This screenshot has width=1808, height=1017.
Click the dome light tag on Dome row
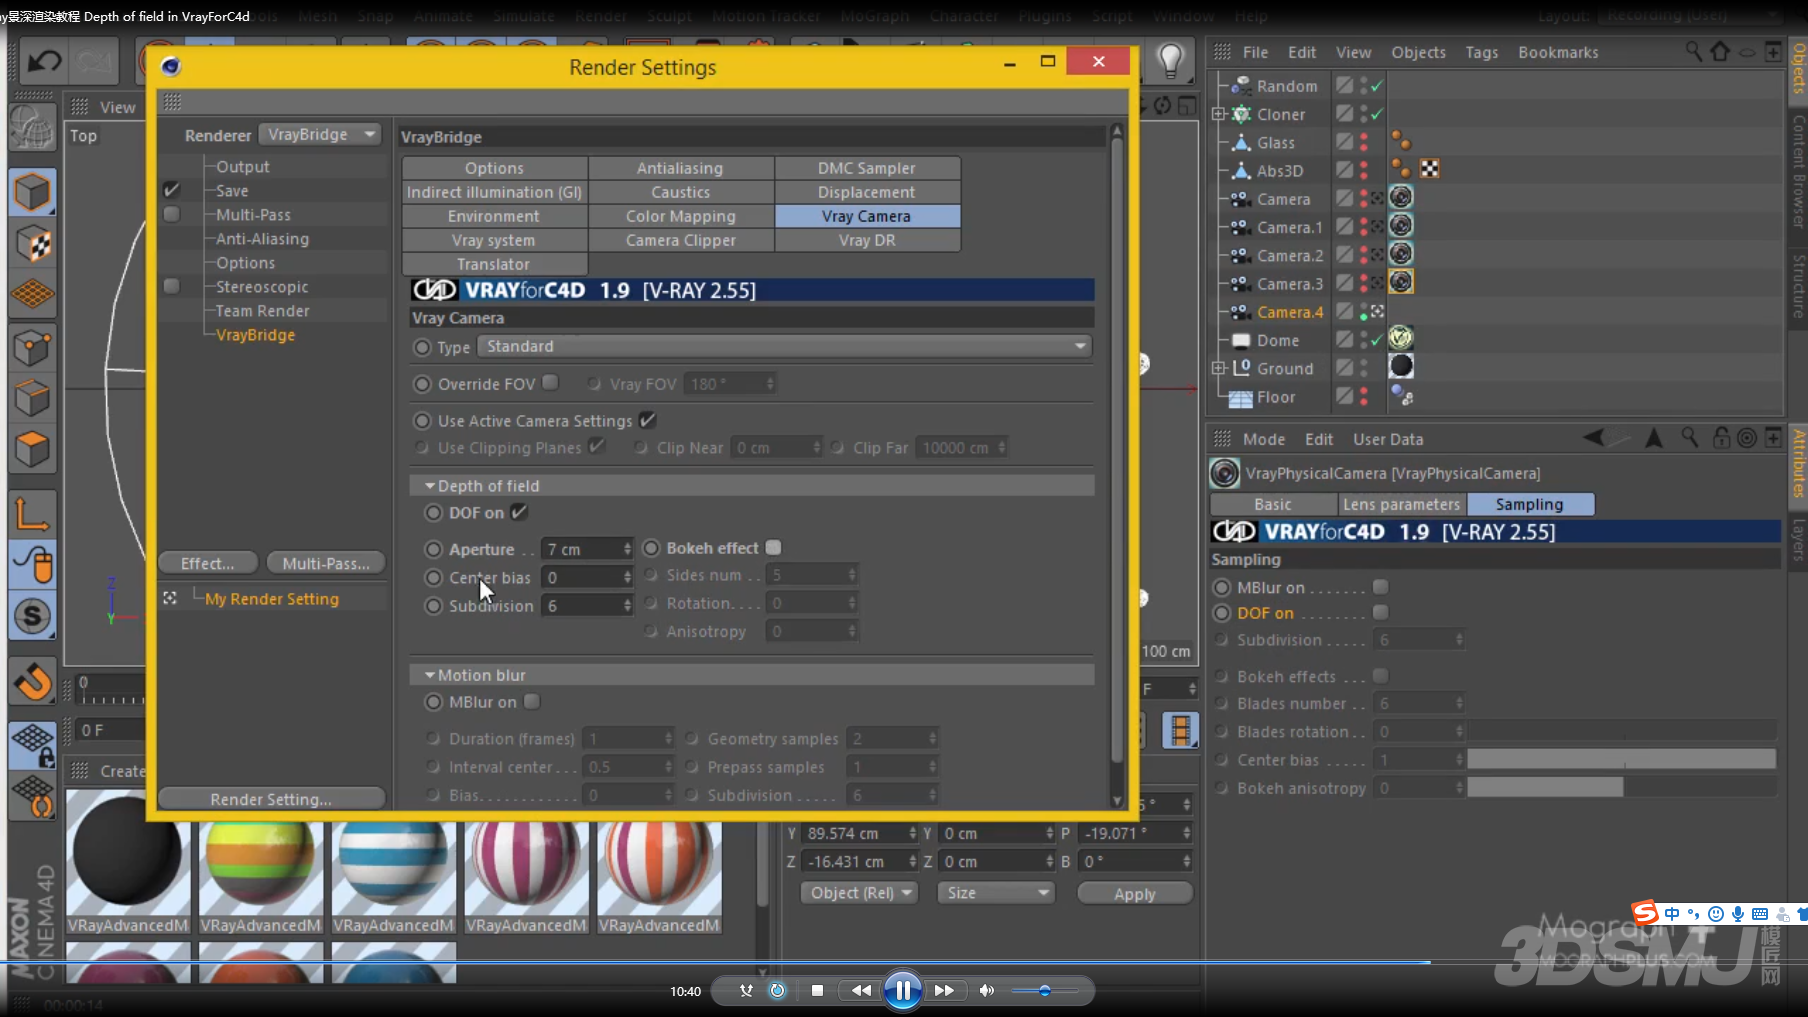coord(1401,338)
